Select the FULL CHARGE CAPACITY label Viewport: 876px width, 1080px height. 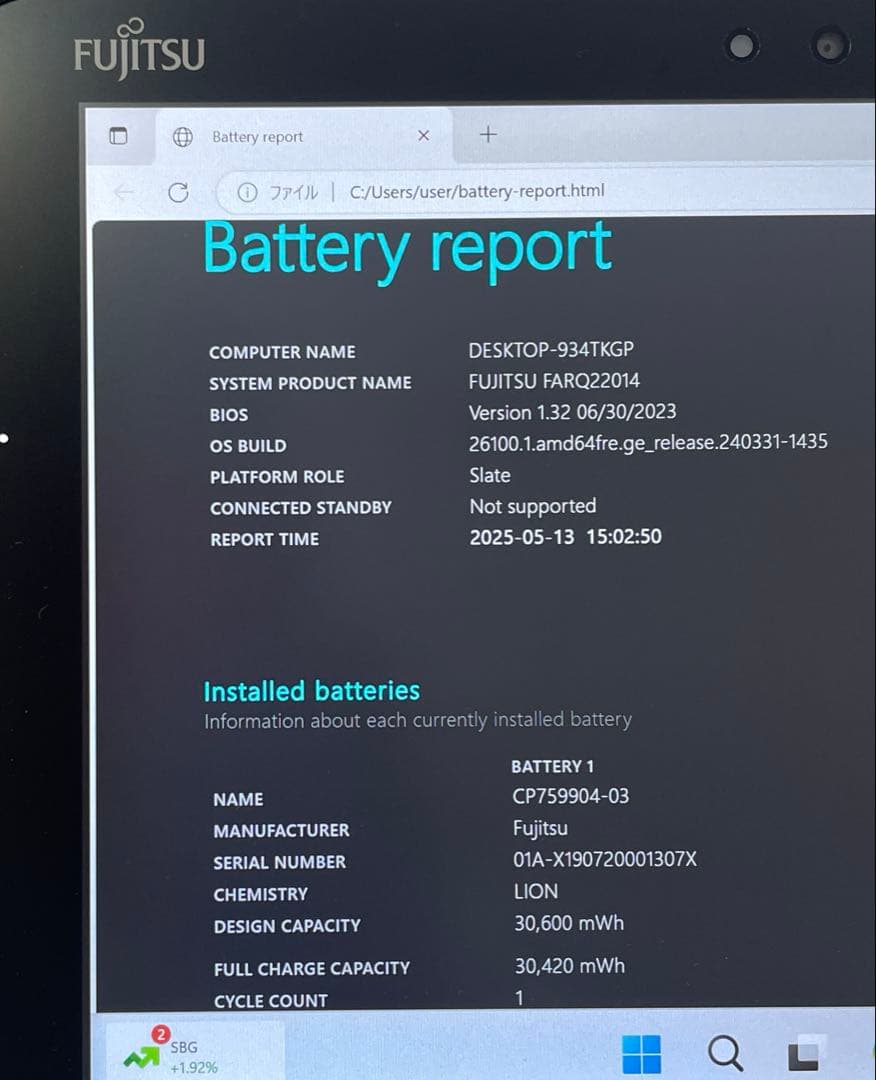point(311,968)
